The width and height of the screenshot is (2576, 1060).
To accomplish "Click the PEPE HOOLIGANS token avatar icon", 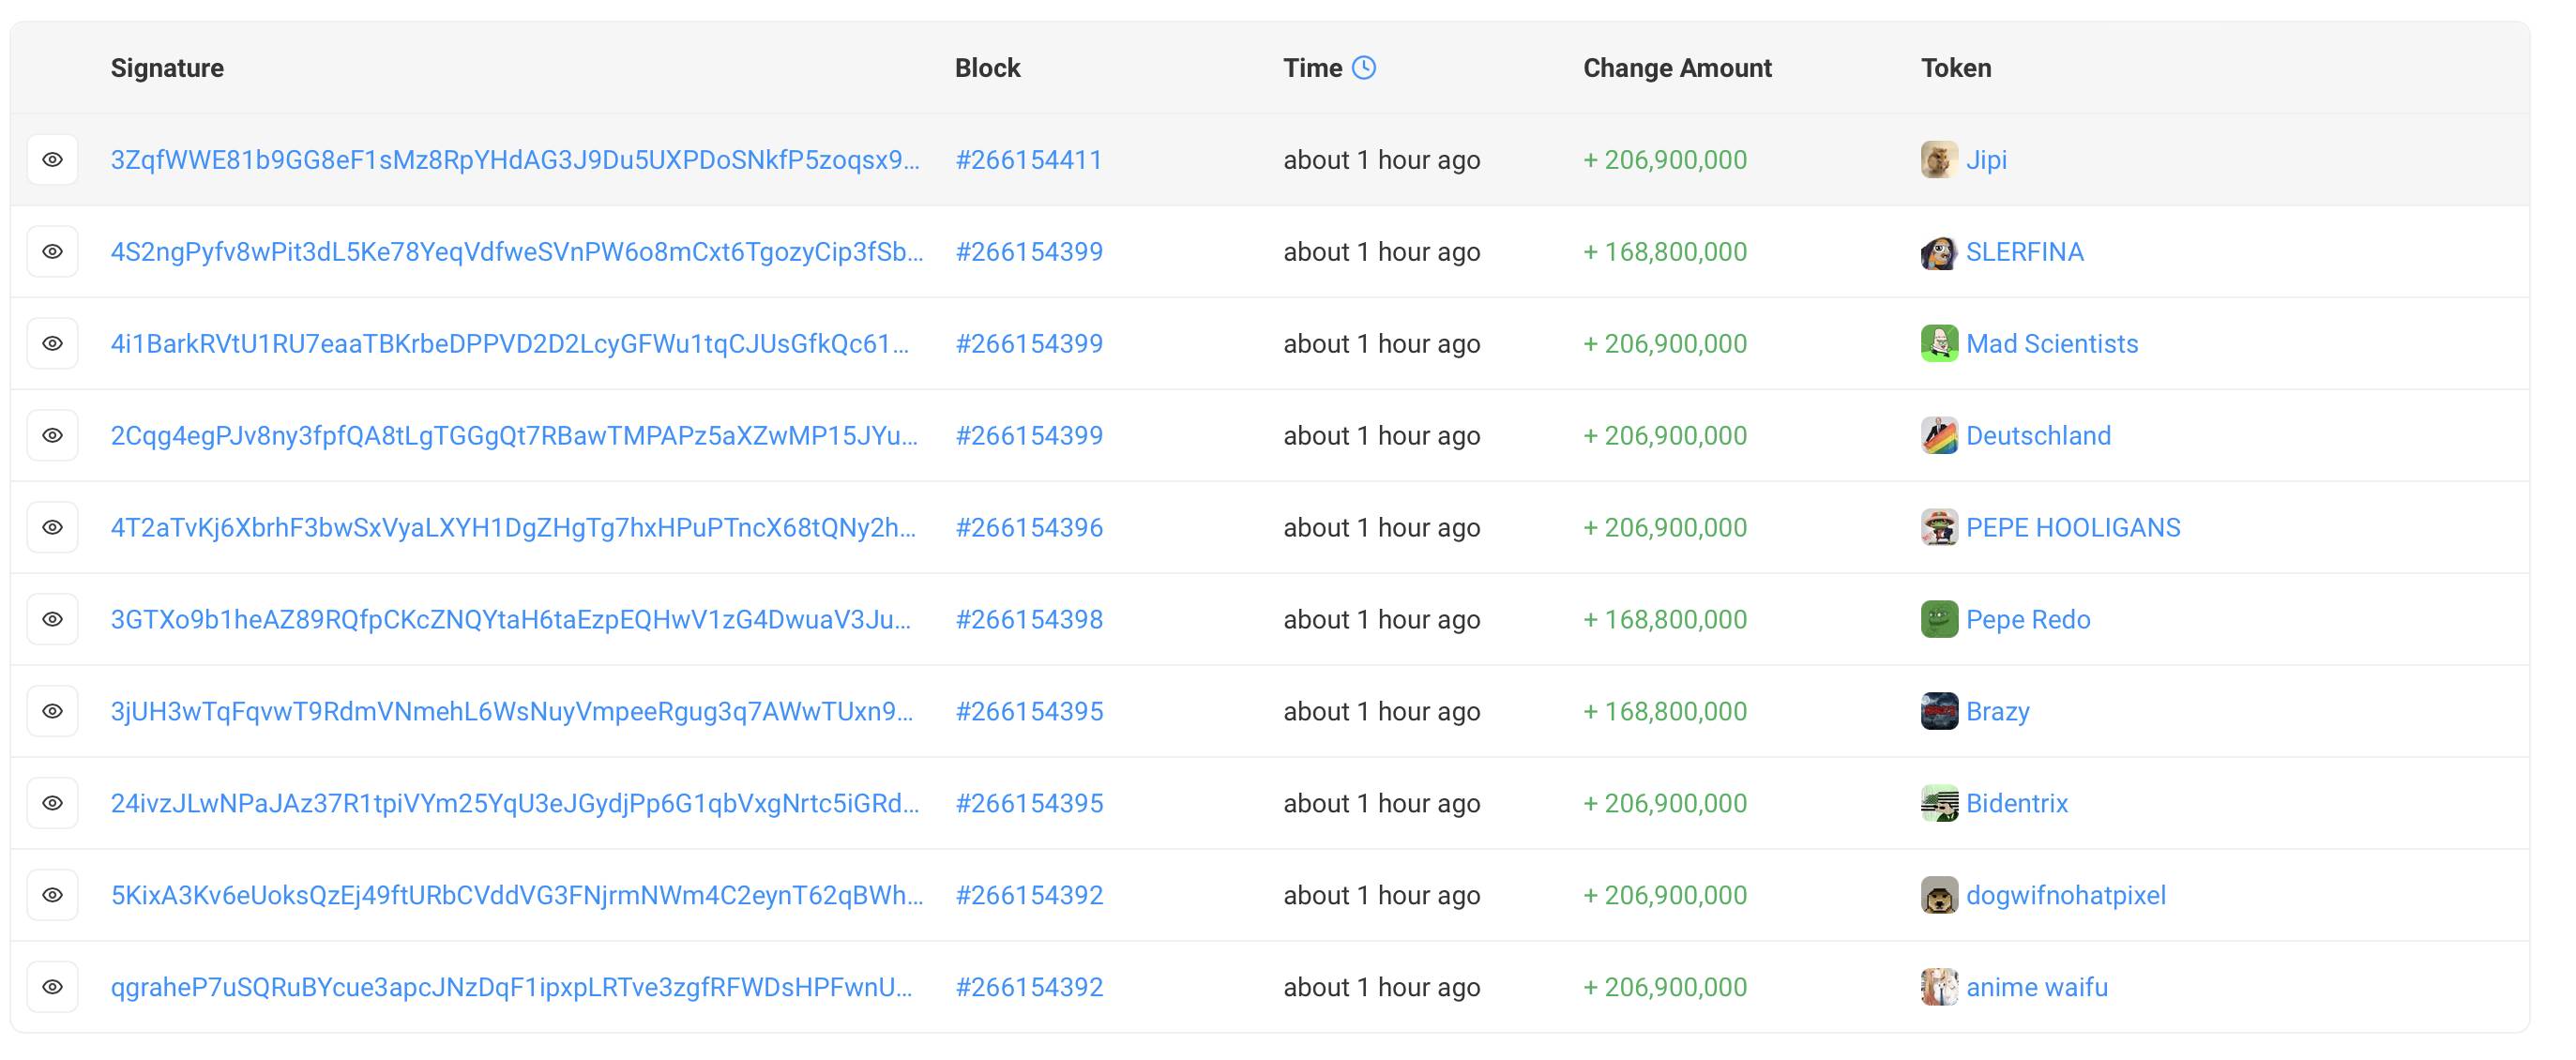I will (1939, 528).
